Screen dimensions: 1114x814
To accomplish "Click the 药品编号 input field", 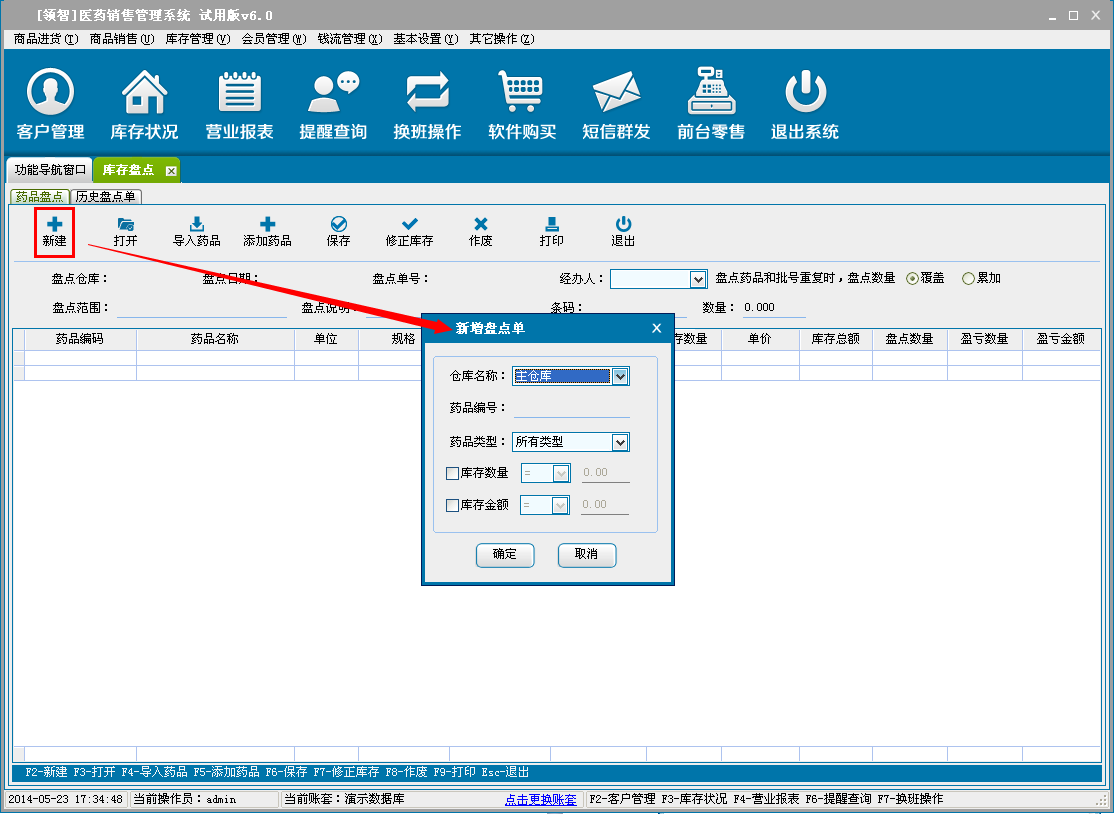I will pos(571,408).
